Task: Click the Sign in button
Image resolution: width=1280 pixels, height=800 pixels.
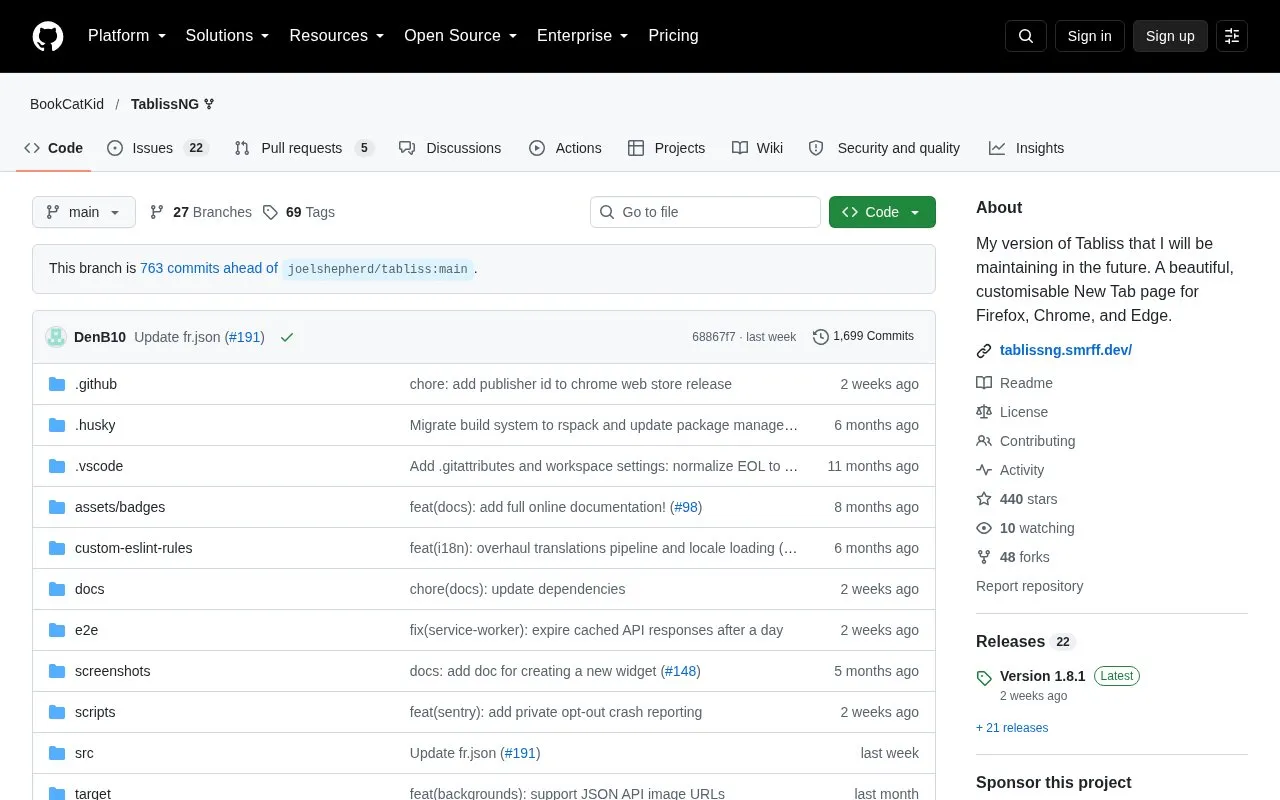Action: (x=1089, y=36)
